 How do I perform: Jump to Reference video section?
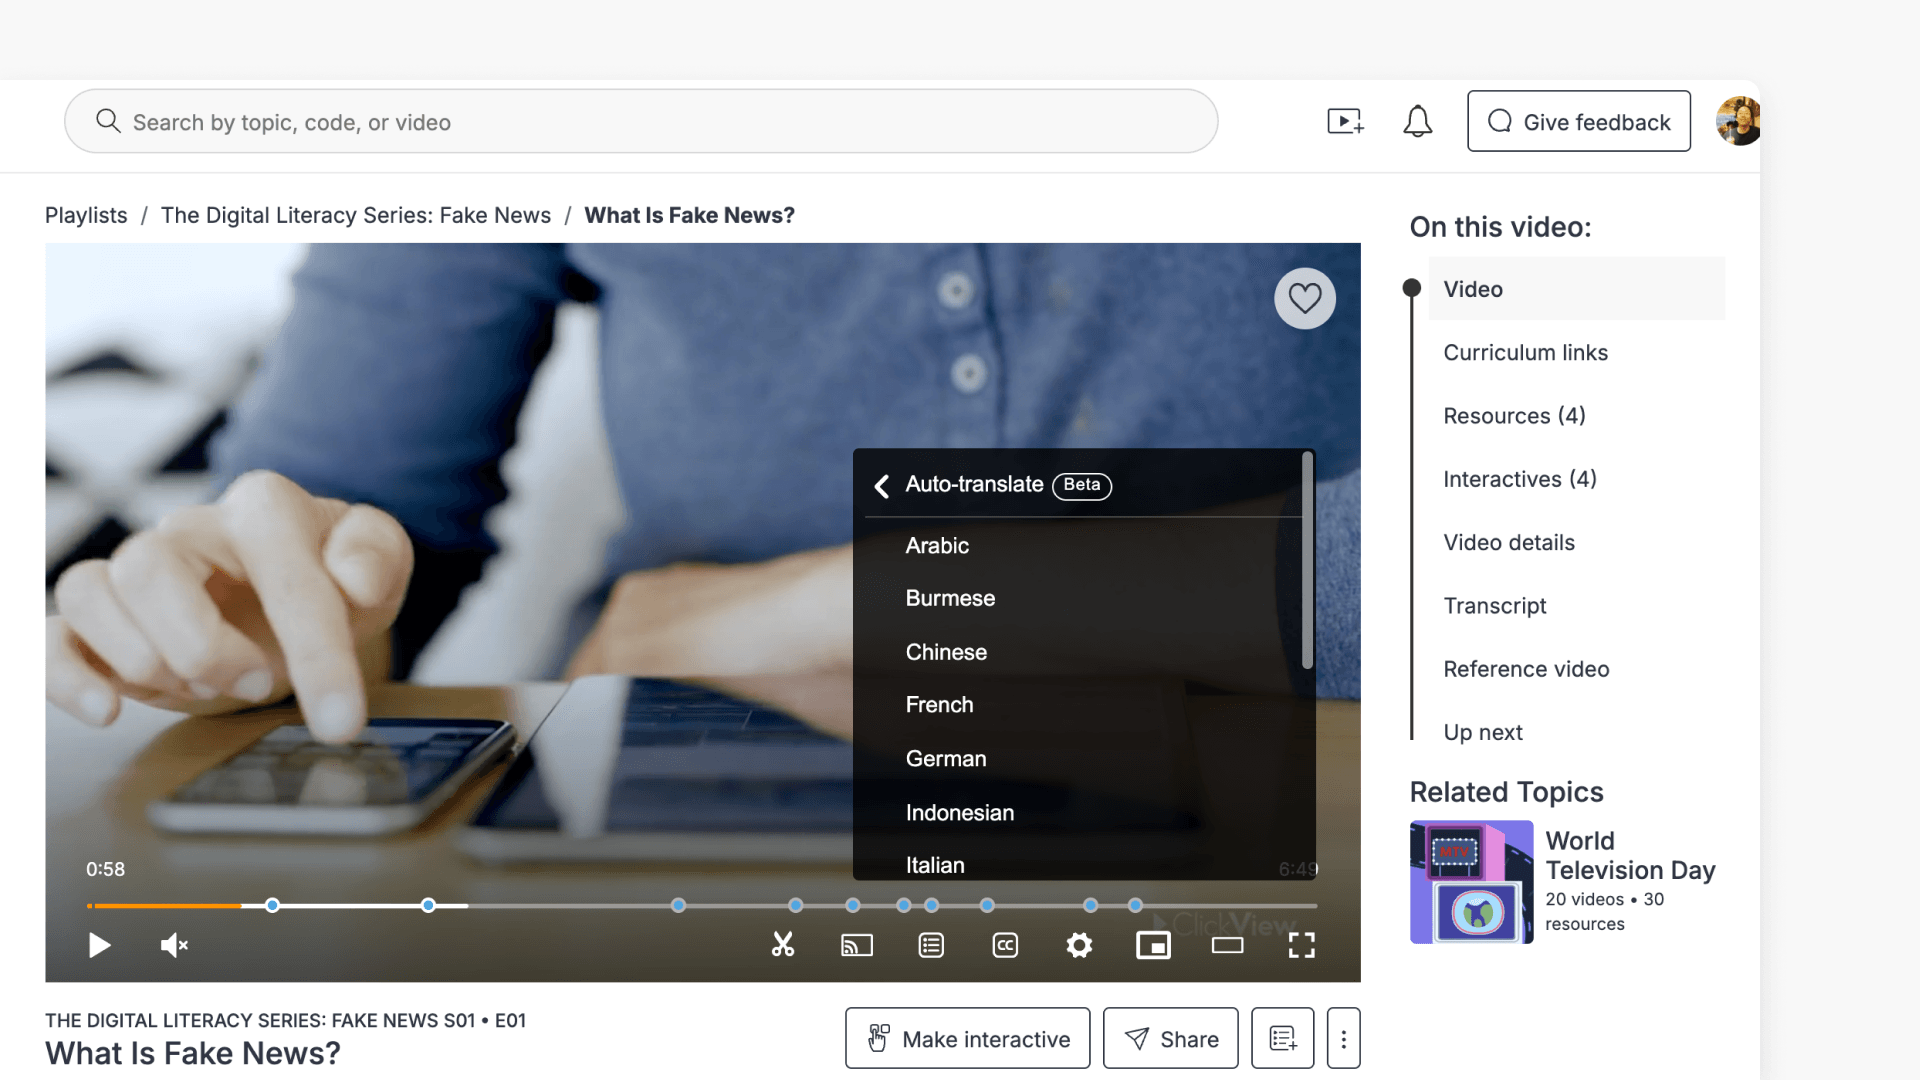1526,669
